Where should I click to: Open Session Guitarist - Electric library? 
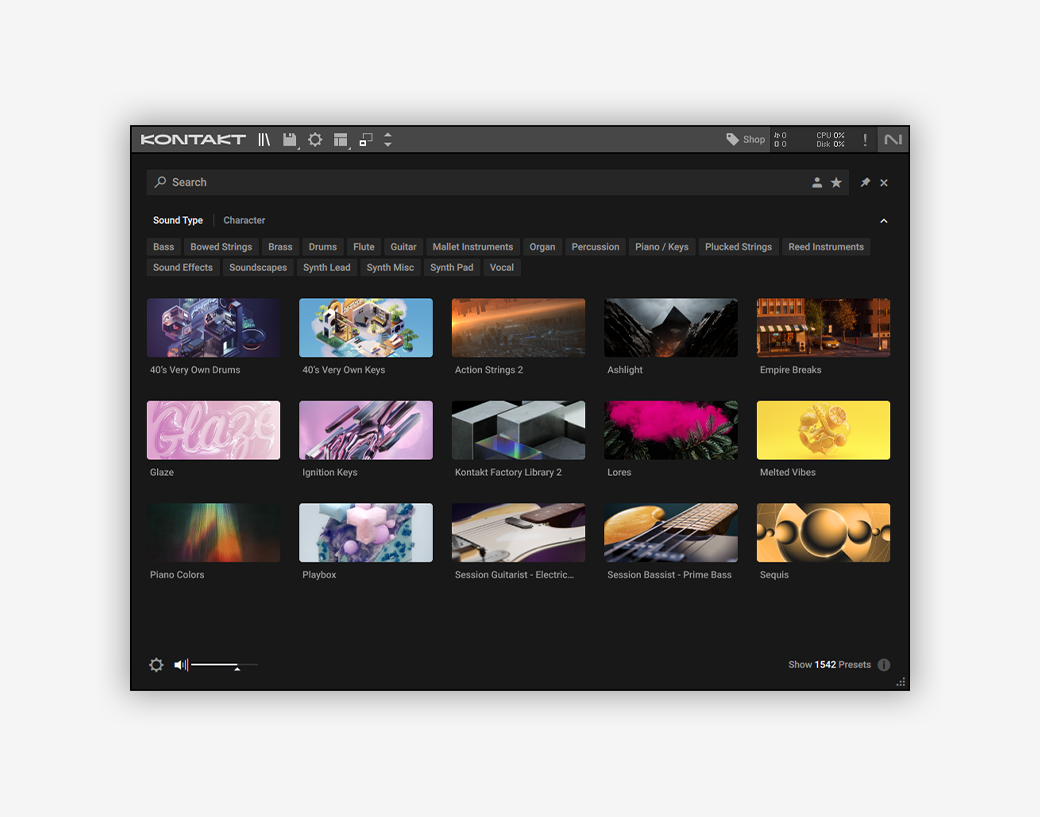tap(518, 533)
